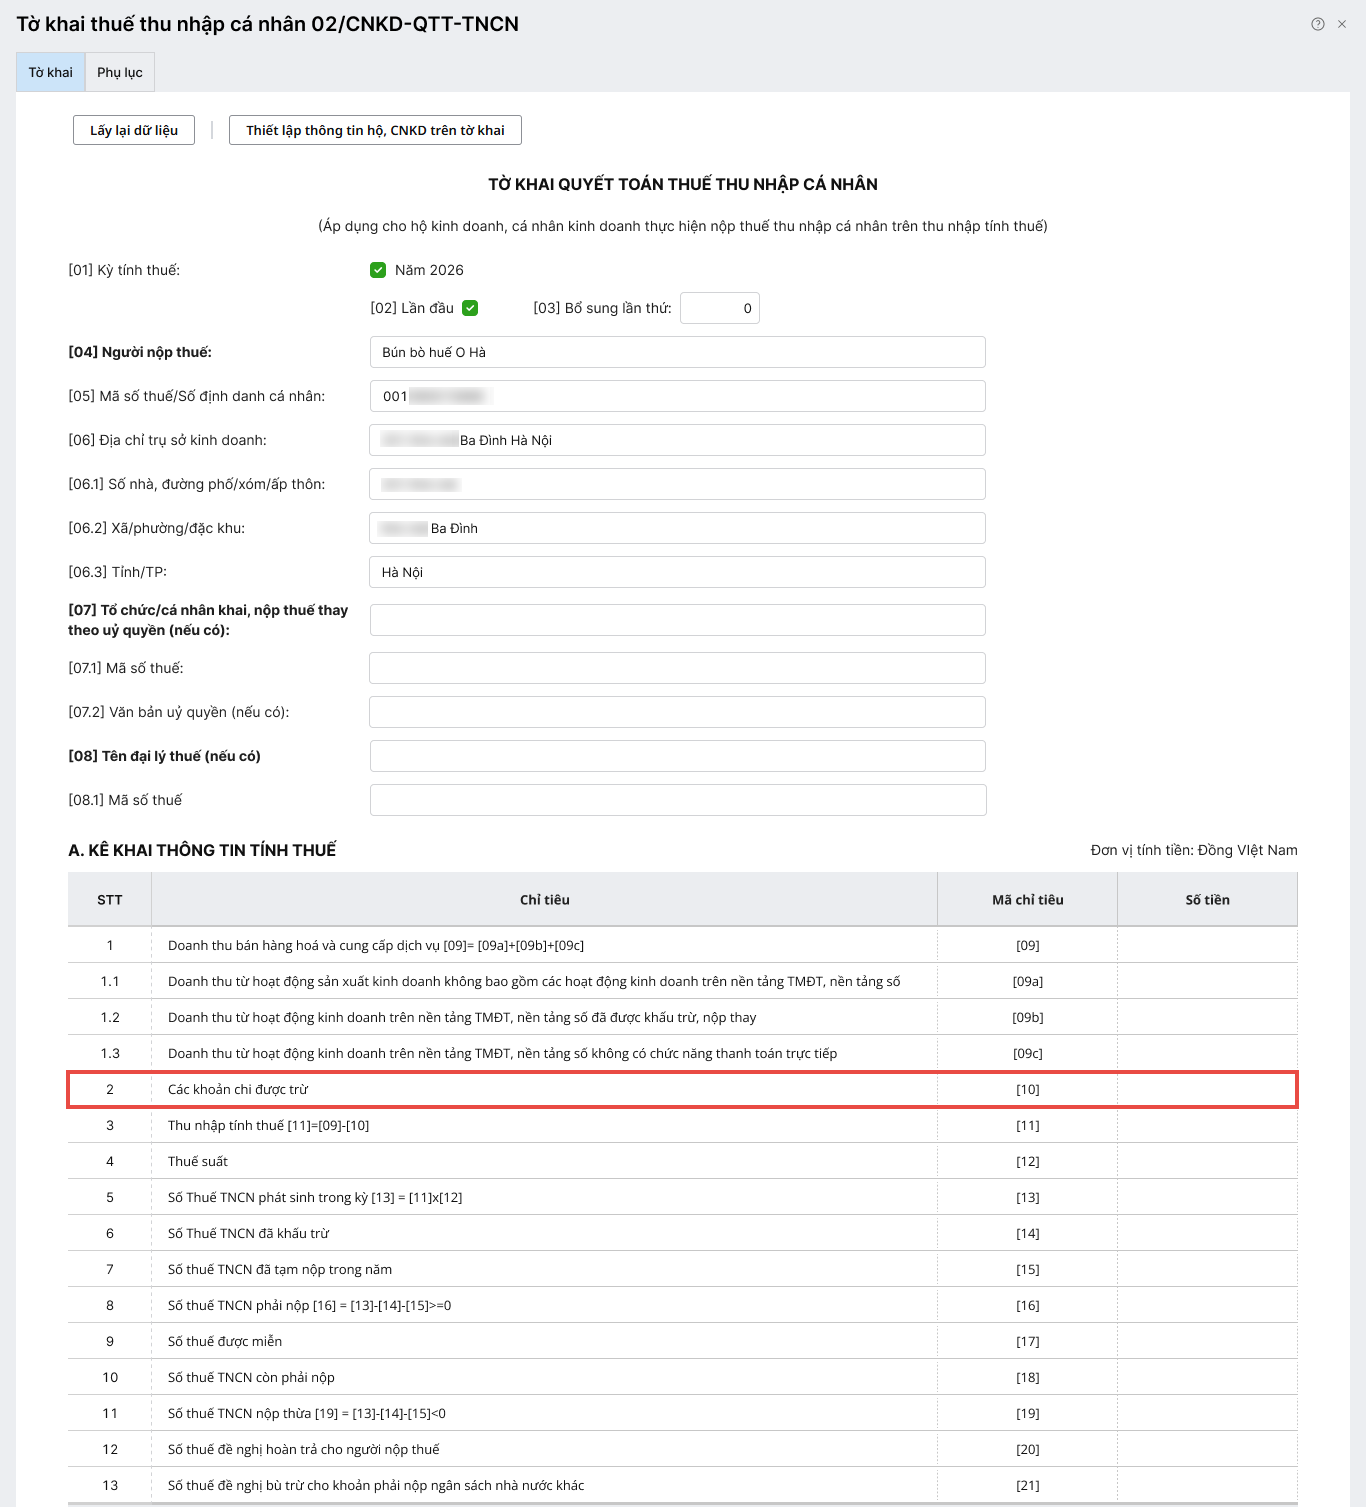Click the Địa chỉ trụ sở kinh doanh field

(677, 440)
